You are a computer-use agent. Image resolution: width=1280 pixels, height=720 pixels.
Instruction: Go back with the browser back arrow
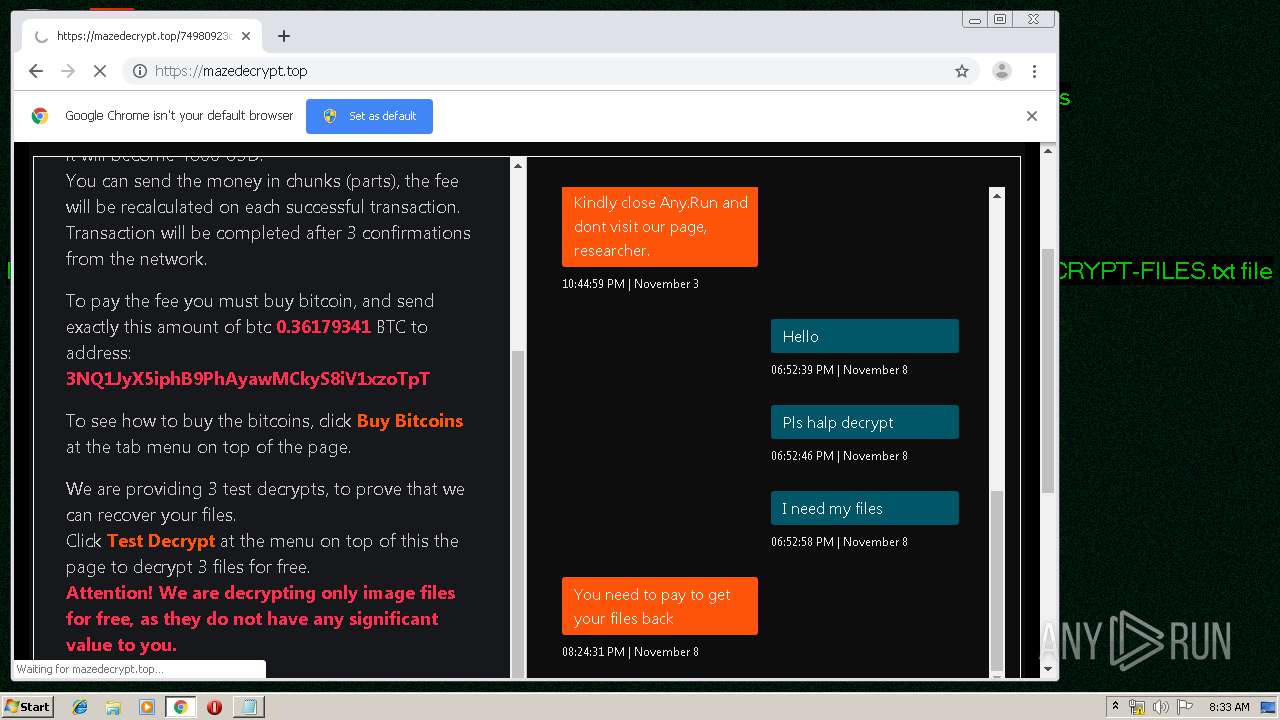[36, 71]
